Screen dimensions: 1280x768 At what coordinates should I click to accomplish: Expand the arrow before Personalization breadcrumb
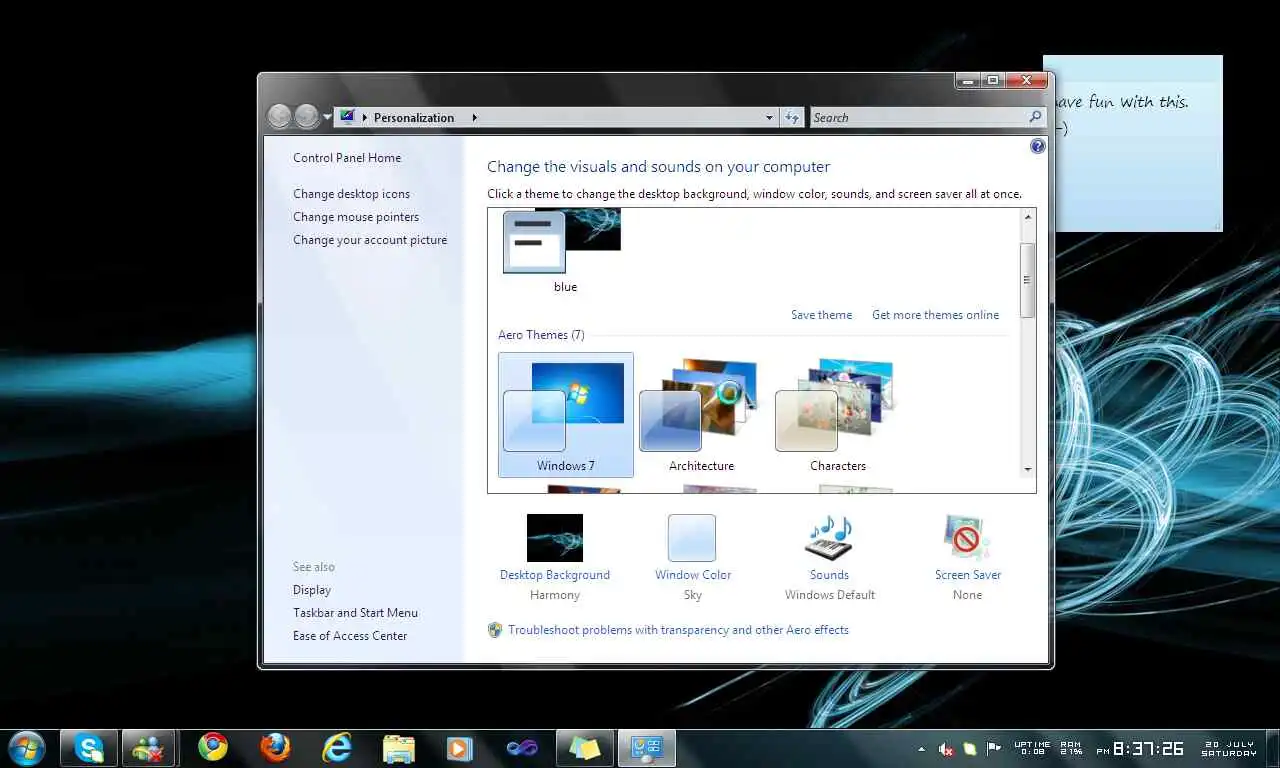point(365,118)
